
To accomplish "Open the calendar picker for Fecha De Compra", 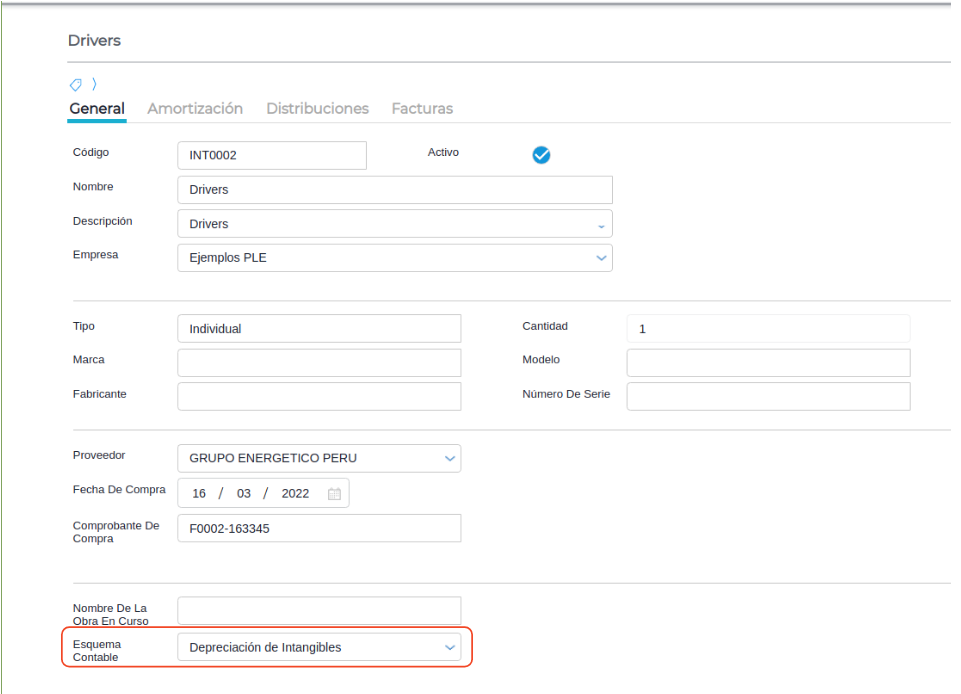I will (x=334, y=493).
